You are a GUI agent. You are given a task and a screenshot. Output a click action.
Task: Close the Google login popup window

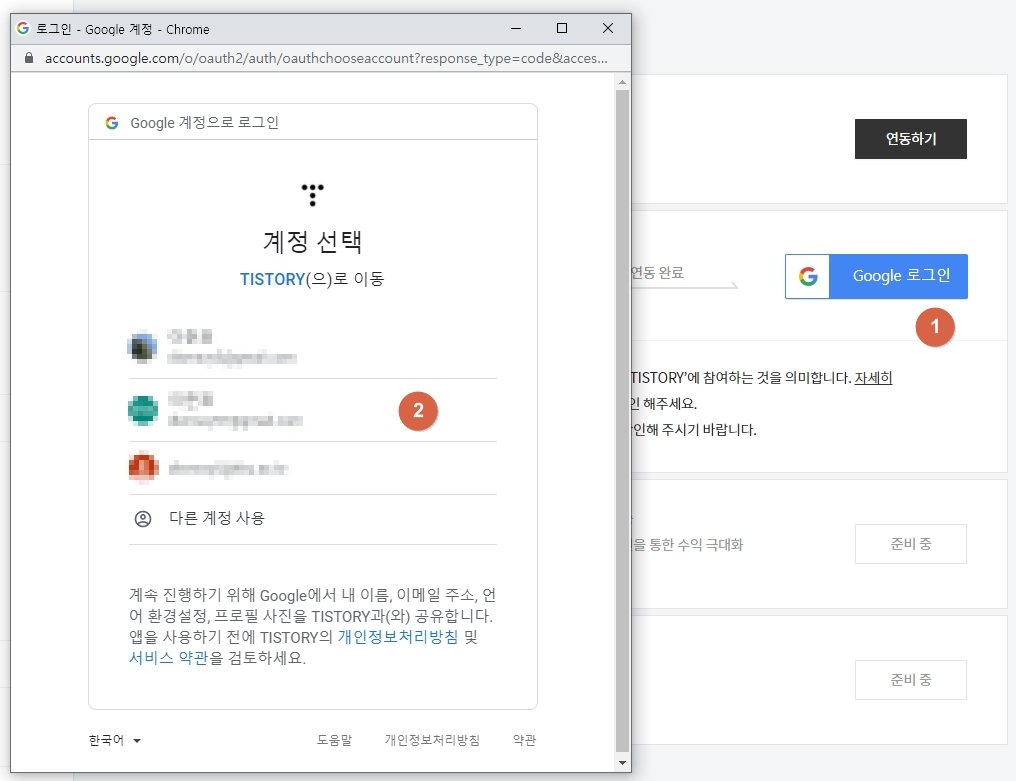click(x=608, y=29)
